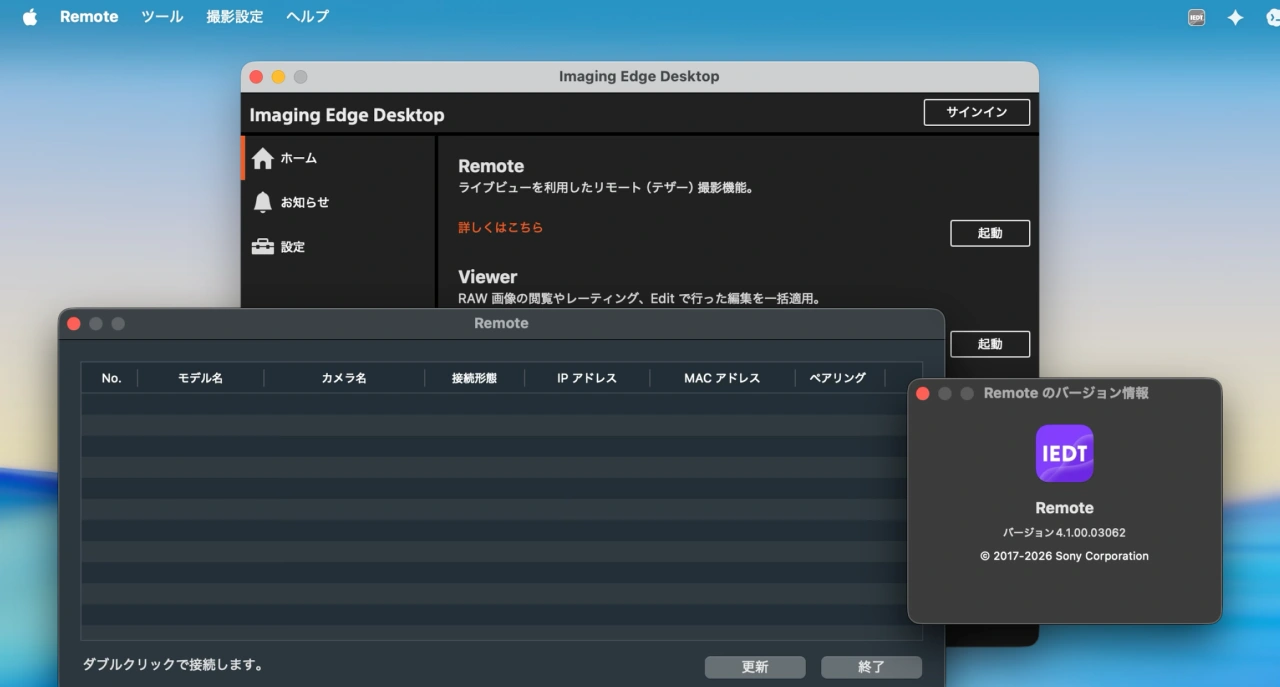Click ダブルクリックで接続します。 hint text

pyautogui.click(x=173, y=665)
